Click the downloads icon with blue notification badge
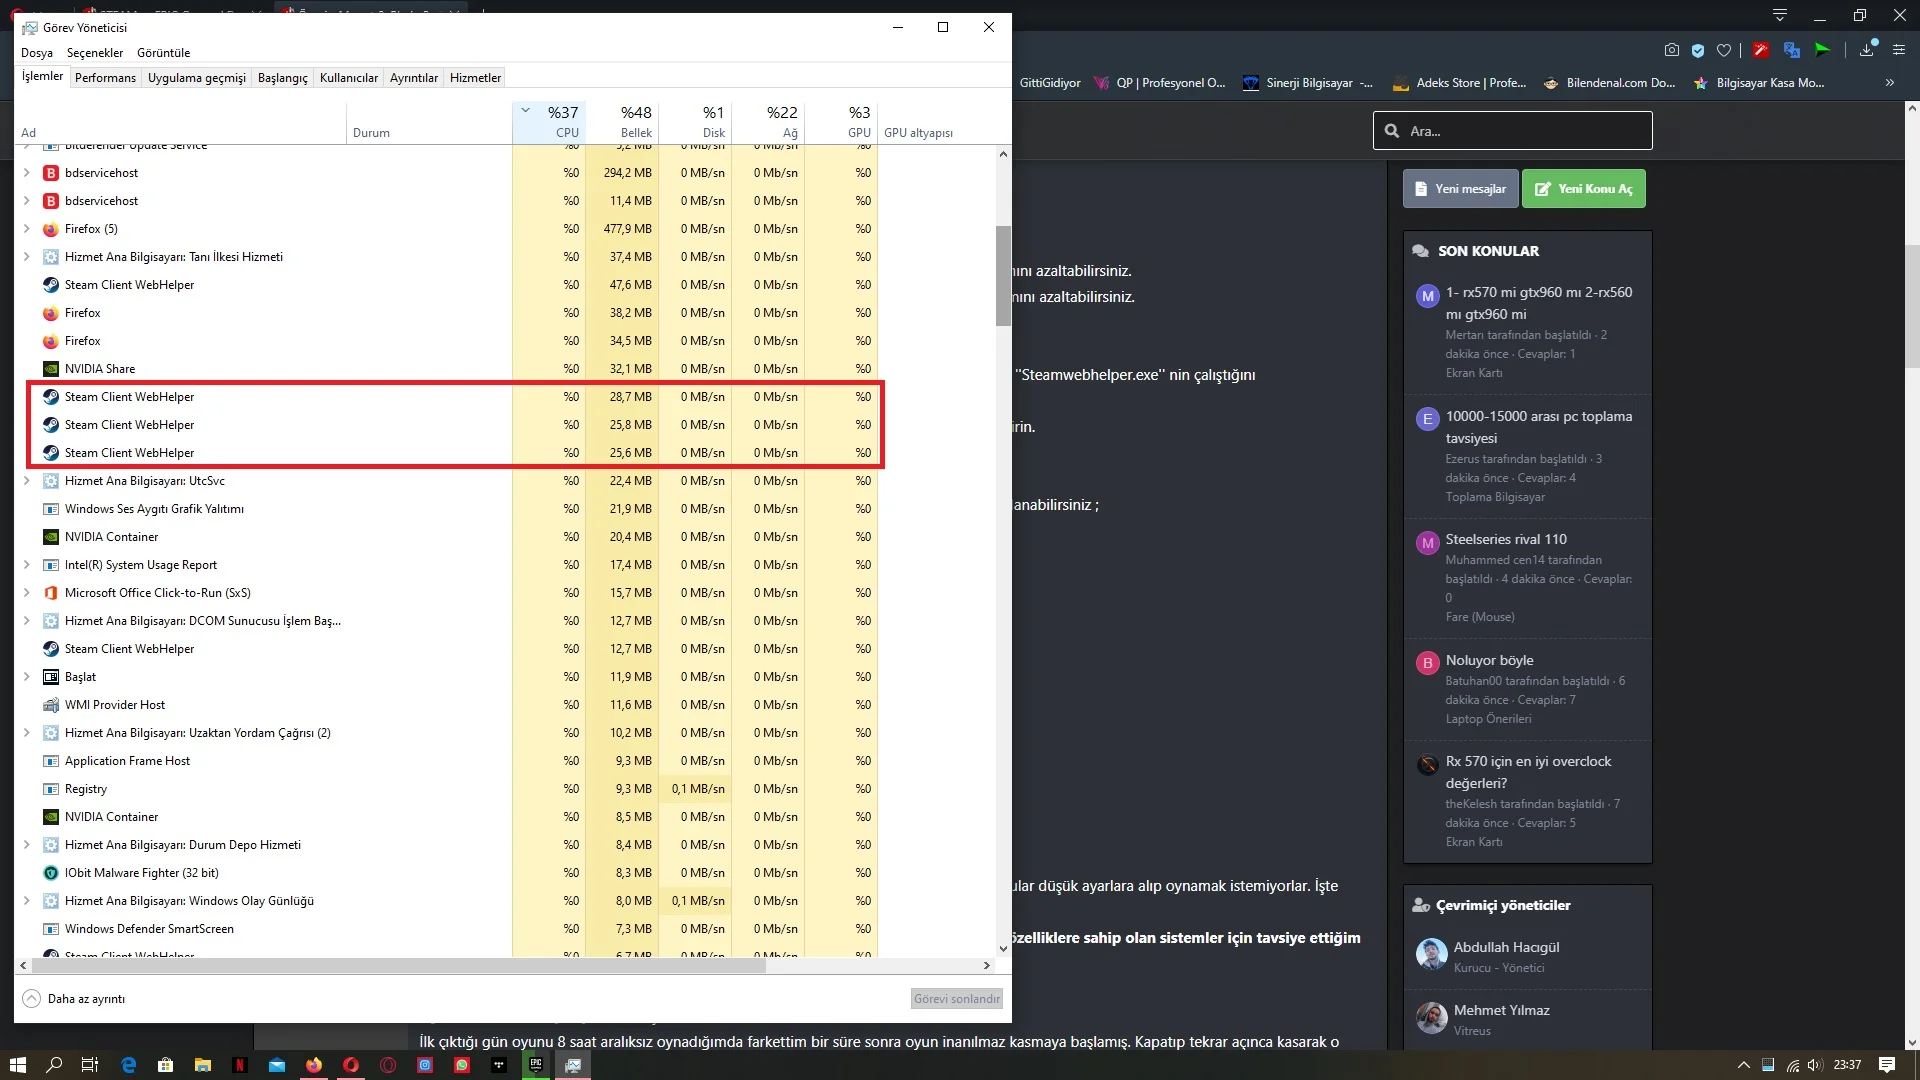Screen dimensions: 1920x1080 [1866, 49]
